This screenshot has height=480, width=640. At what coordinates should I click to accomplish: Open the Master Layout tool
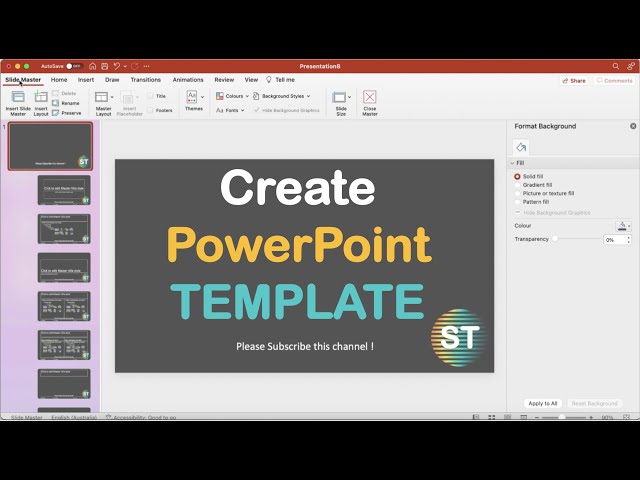[x=101, y=97]
